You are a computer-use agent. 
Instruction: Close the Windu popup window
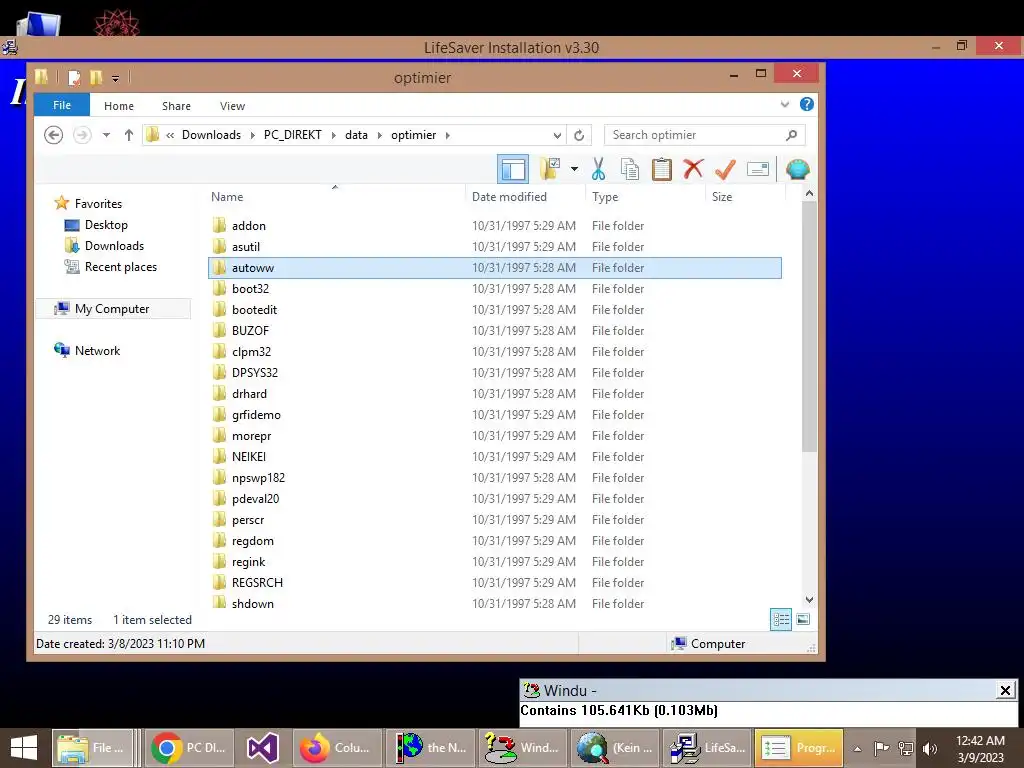(x=1006, y=690)
